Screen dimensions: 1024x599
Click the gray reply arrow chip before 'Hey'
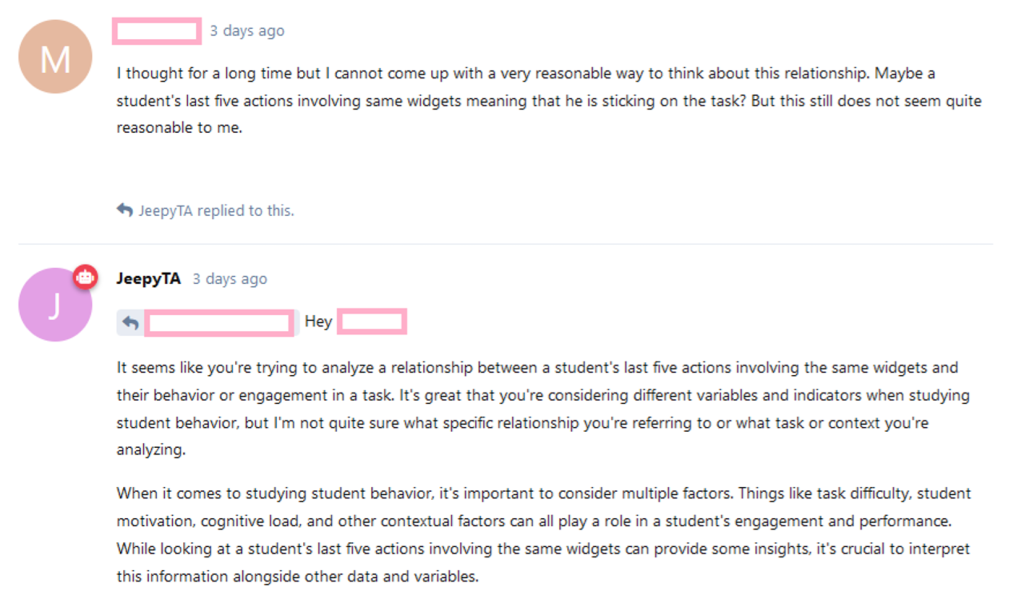point(130,322)
